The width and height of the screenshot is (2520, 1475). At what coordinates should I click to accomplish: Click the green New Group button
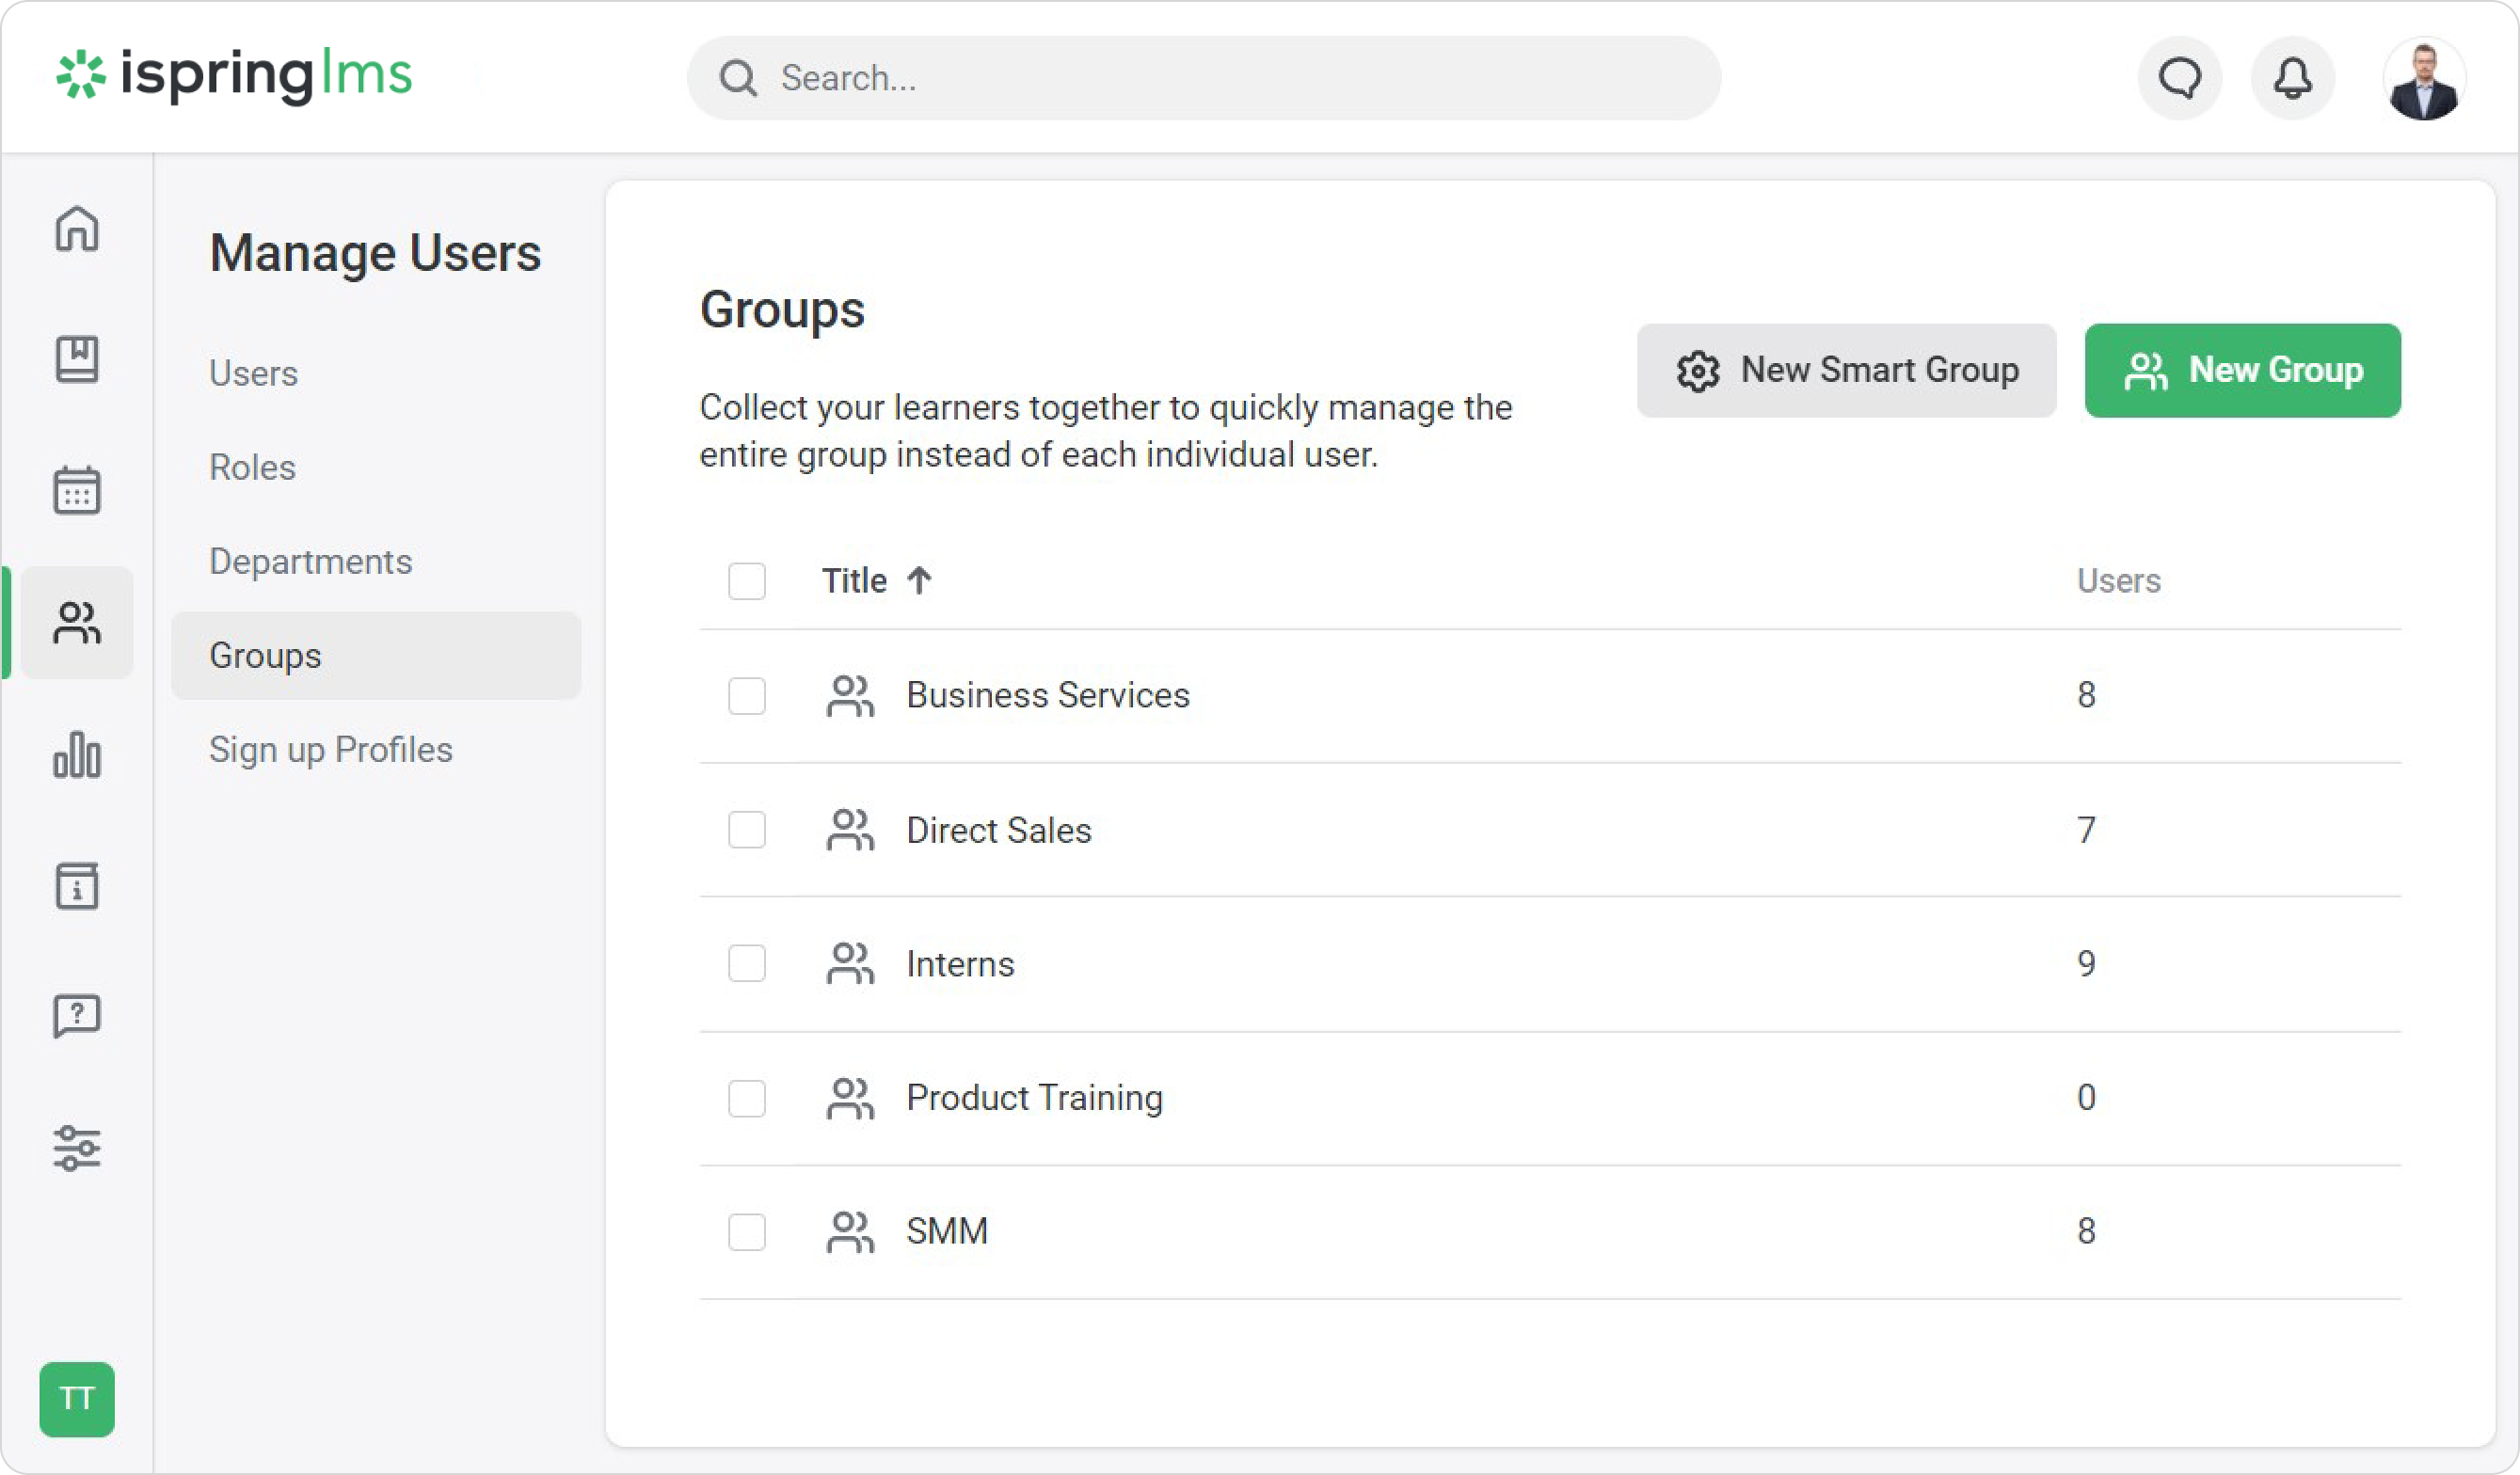pos(2242,370)
